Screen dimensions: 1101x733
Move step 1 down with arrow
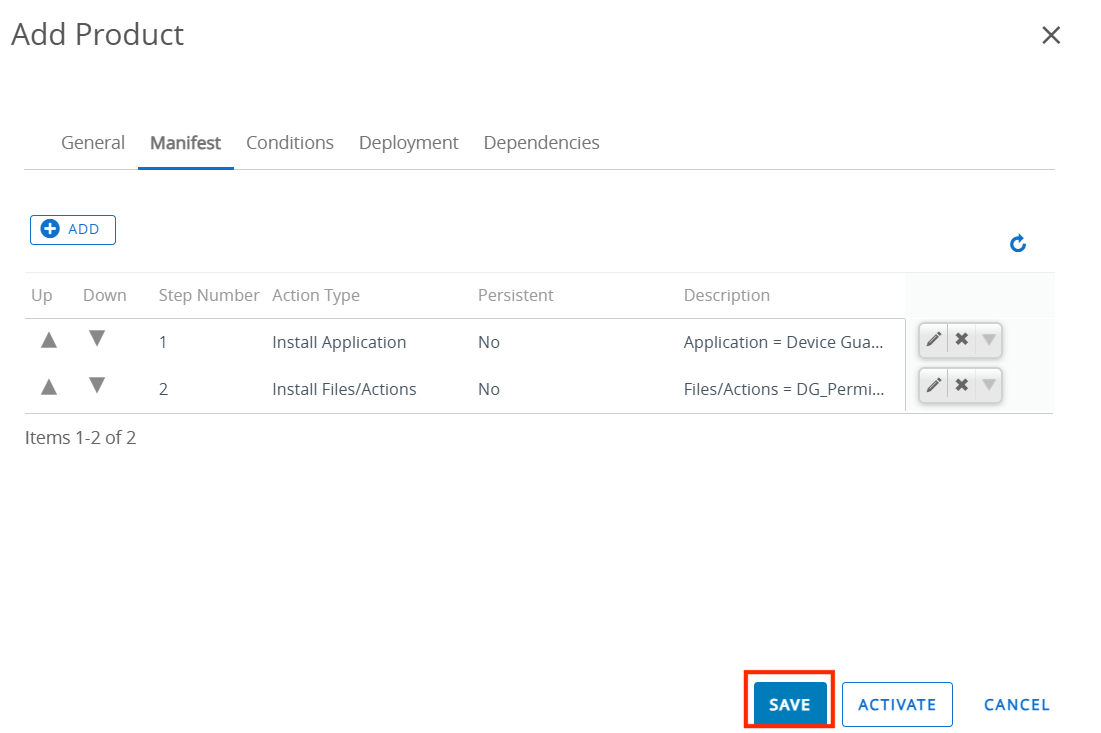pyautogui.click(x=97, y=339)
